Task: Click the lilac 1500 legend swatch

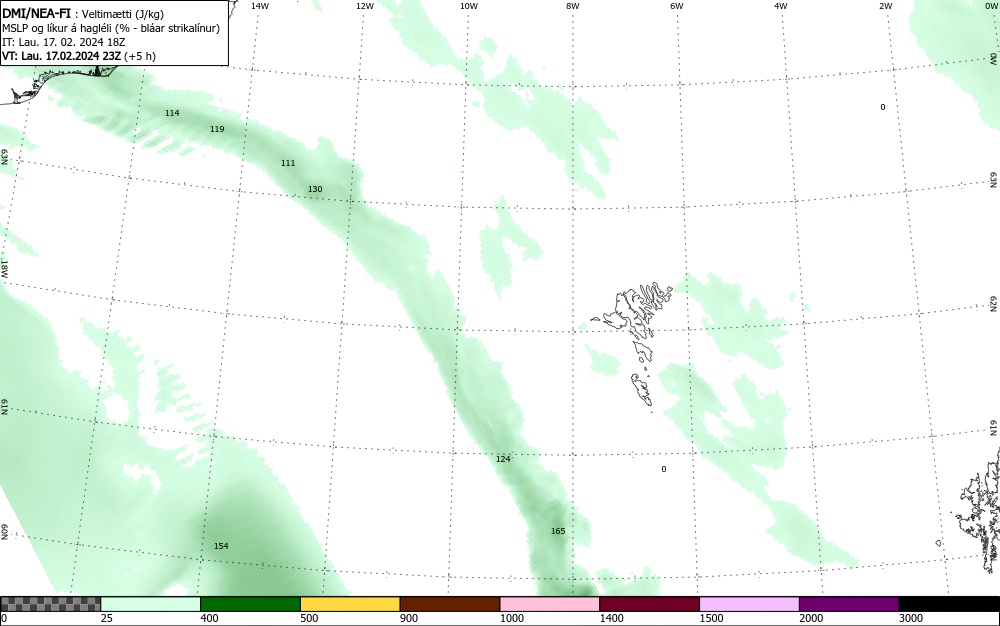Action: (x=749, y=604)
